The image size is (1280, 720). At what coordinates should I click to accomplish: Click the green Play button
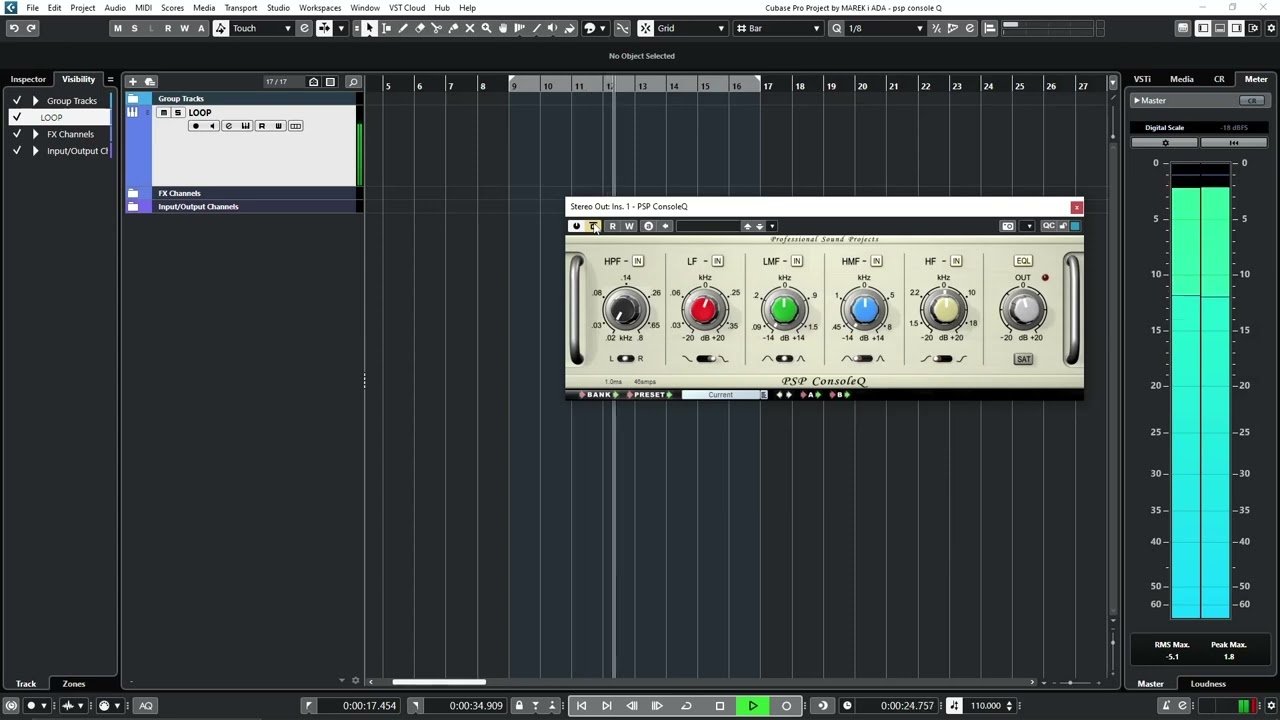(x=753, y=706)
